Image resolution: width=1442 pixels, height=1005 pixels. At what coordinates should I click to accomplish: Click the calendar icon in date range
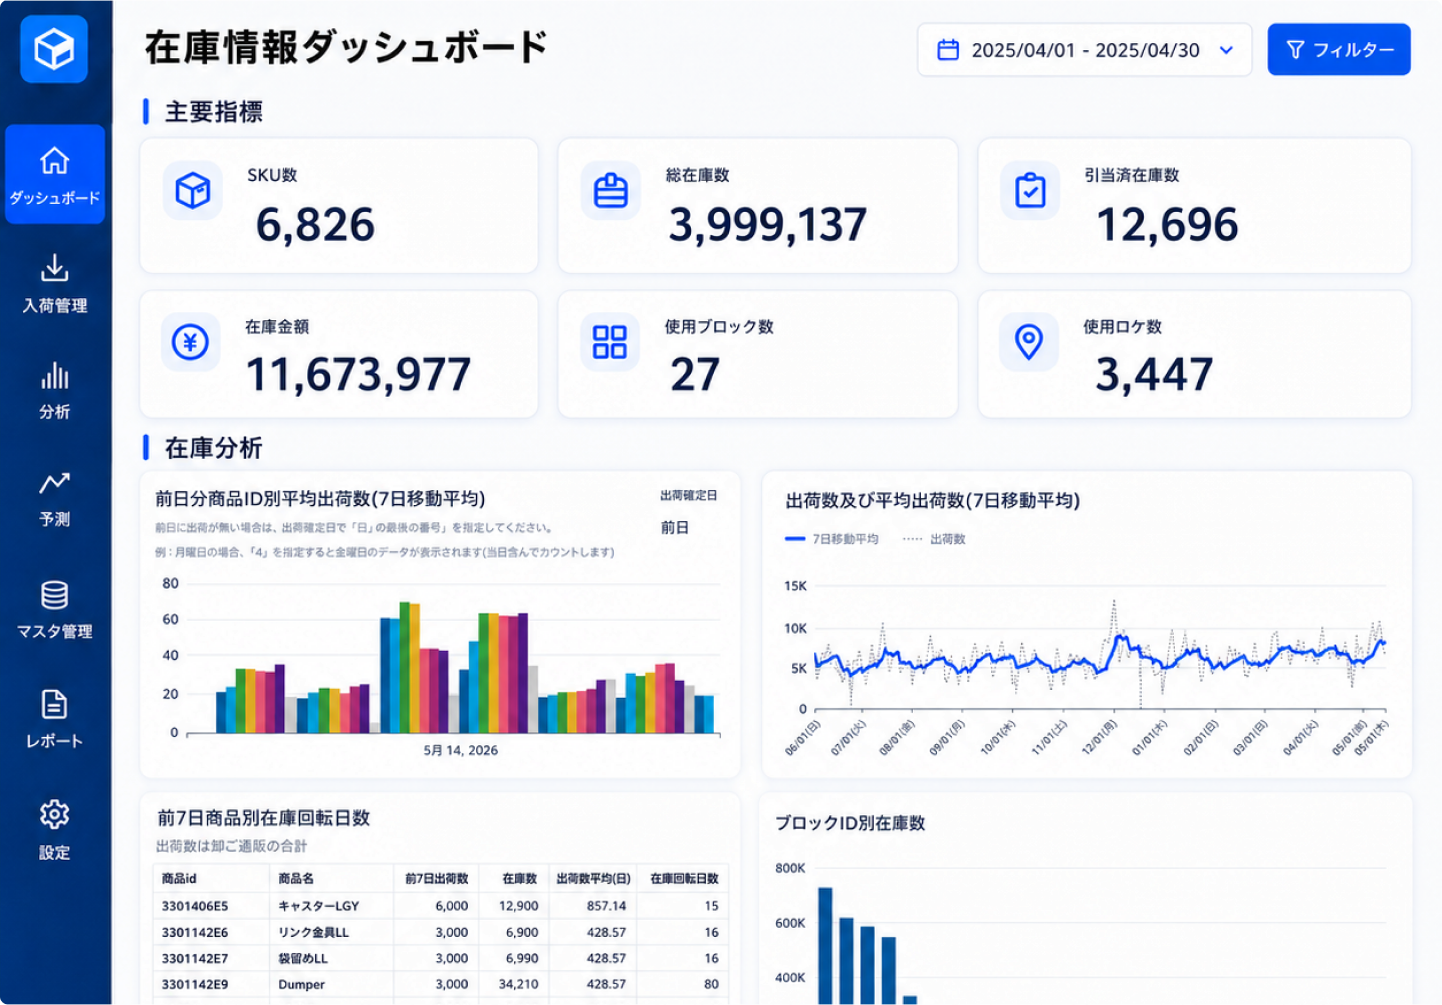[x=948, y=50]
